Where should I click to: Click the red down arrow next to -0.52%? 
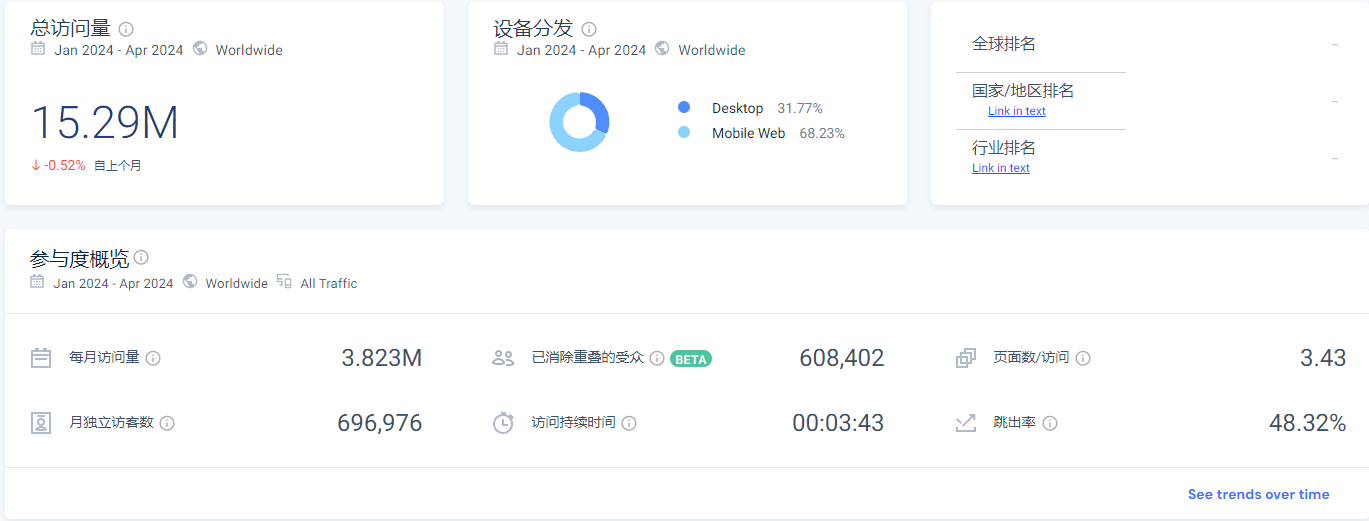[36, 165]
